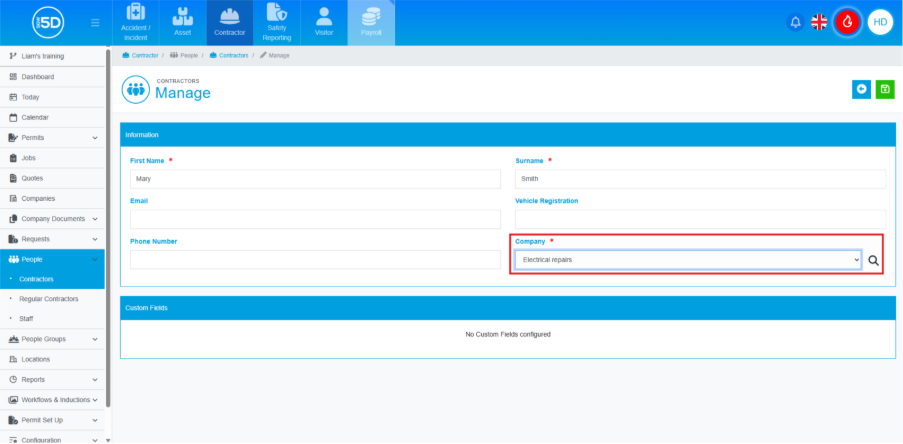Image resolution: width=903 pixels, height=444 pixels.
Task: Click the Manage breadcrumb
Action: point(275,55)
